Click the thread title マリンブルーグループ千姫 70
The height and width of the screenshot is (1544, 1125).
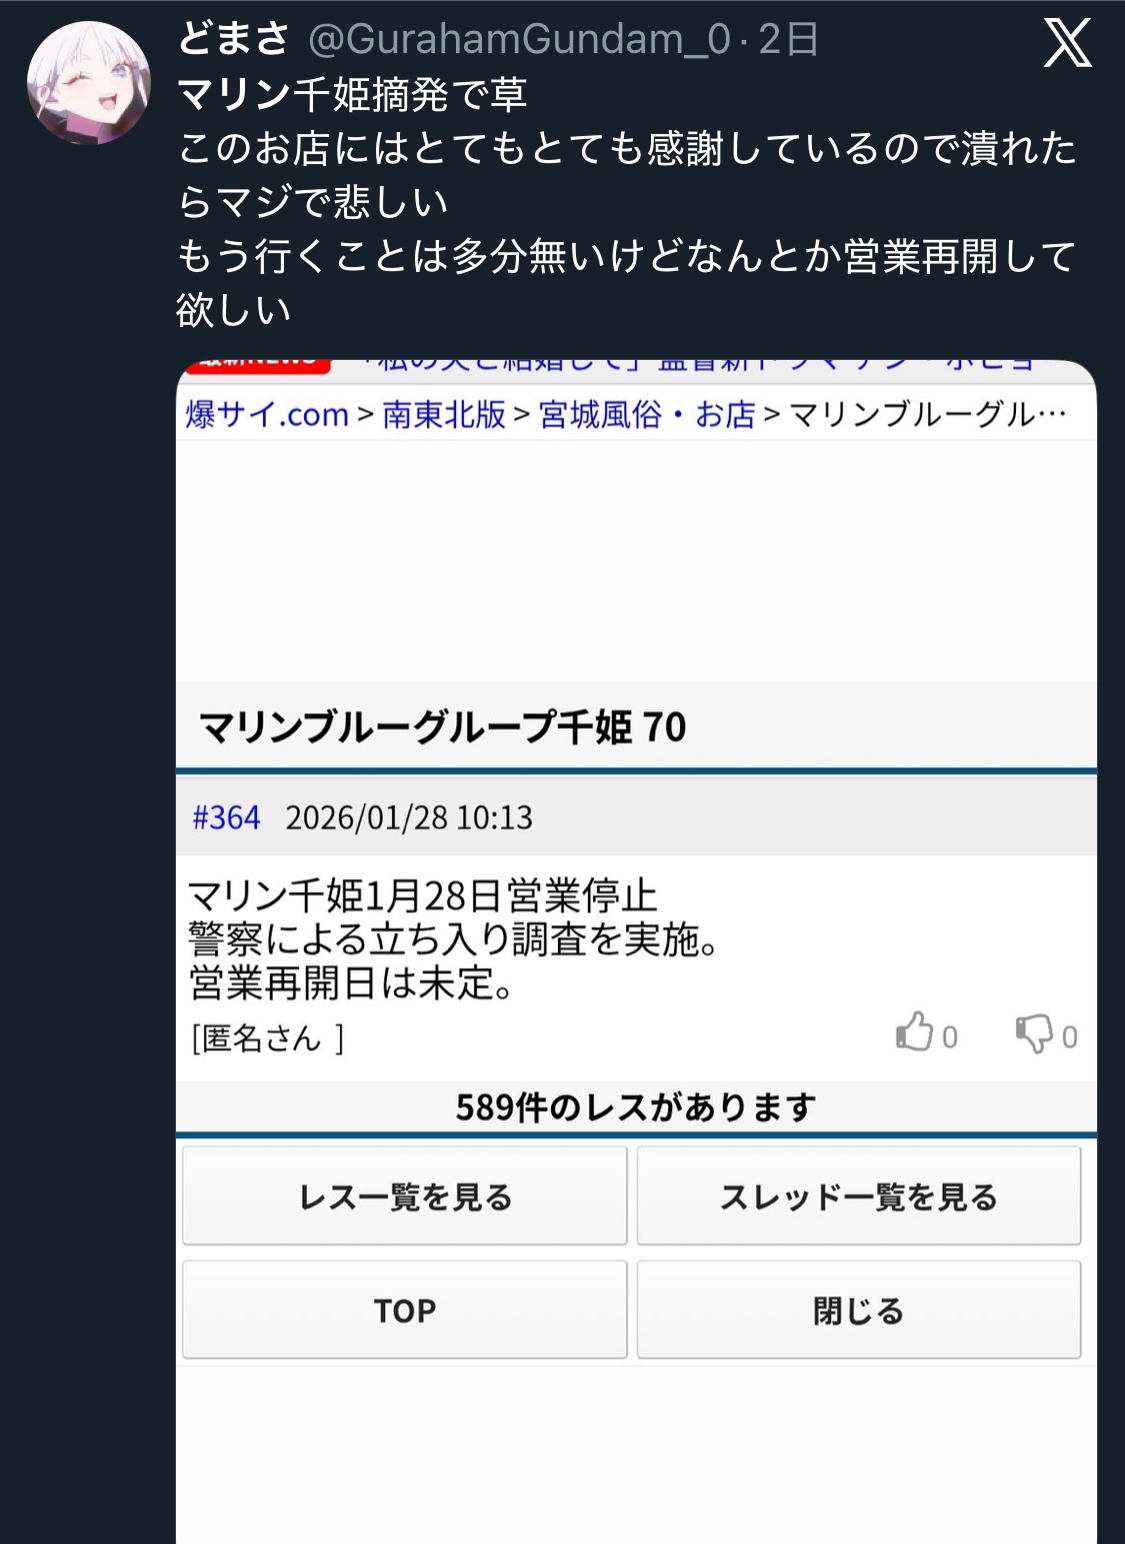point(443,727)
